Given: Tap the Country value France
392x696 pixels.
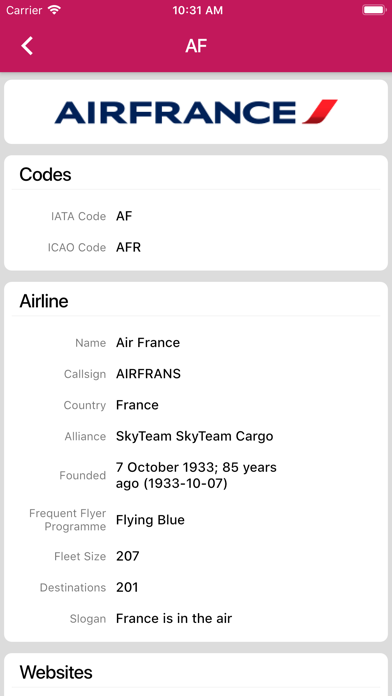Looking at the screenshot, I should [137, 405].
